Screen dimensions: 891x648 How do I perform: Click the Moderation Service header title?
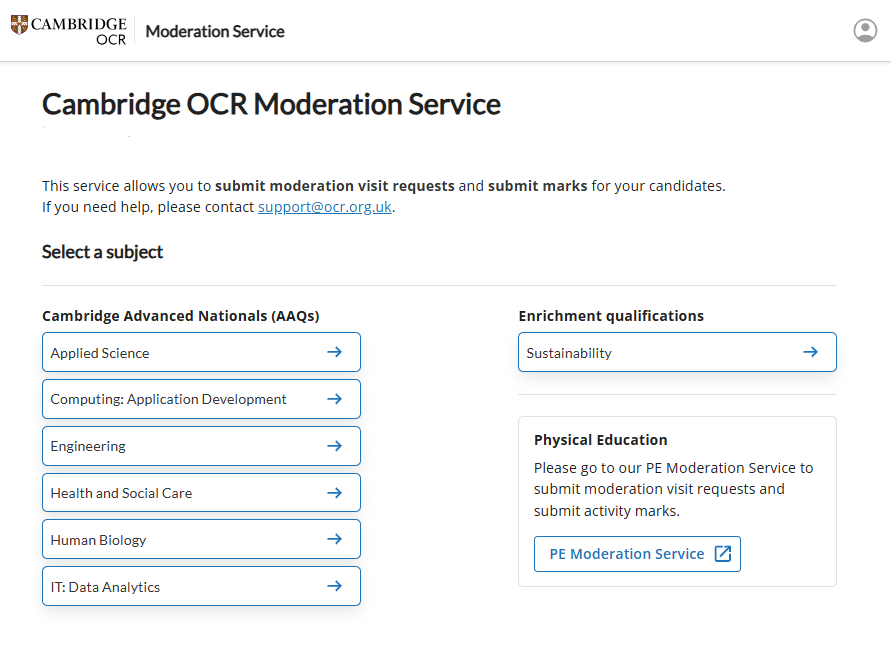(x=215, y=31)
